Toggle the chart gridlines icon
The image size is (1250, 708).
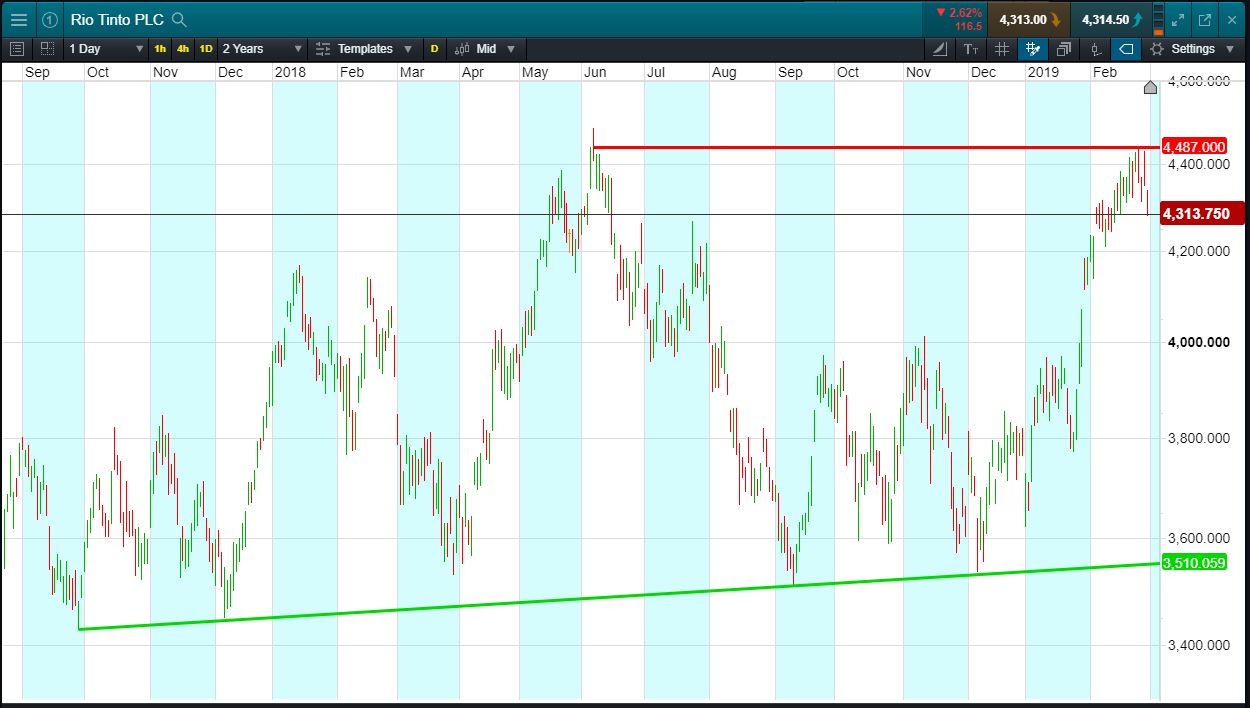click(1001, 48)
